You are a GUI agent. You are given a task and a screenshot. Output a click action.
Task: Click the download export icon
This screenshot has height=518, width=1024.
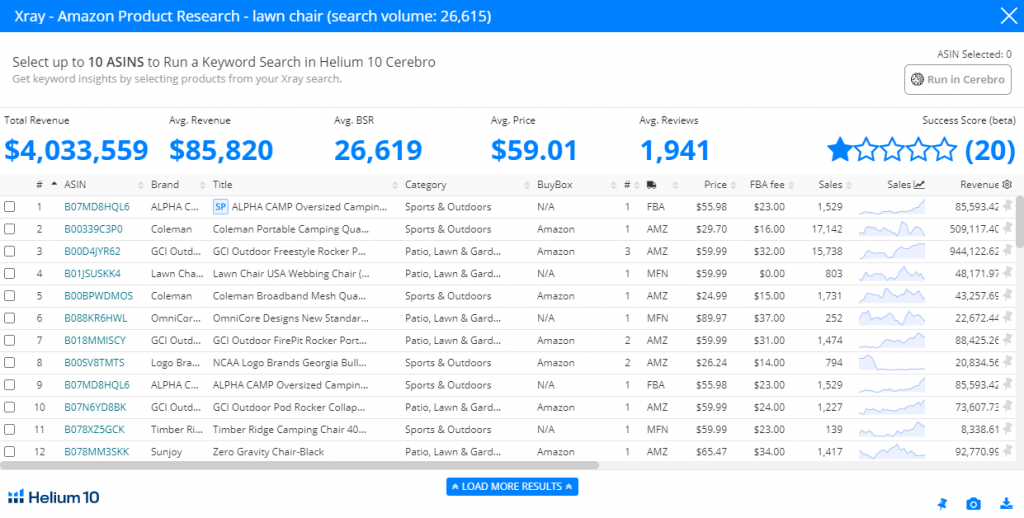1006,504
